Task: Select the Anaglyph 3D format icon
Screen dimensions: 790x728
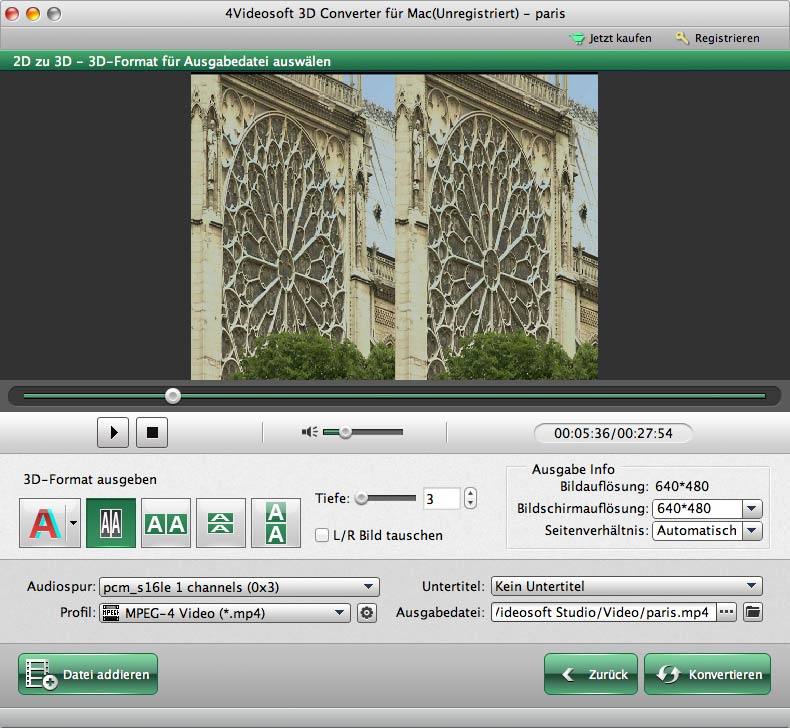Action: tap(42, 523)
